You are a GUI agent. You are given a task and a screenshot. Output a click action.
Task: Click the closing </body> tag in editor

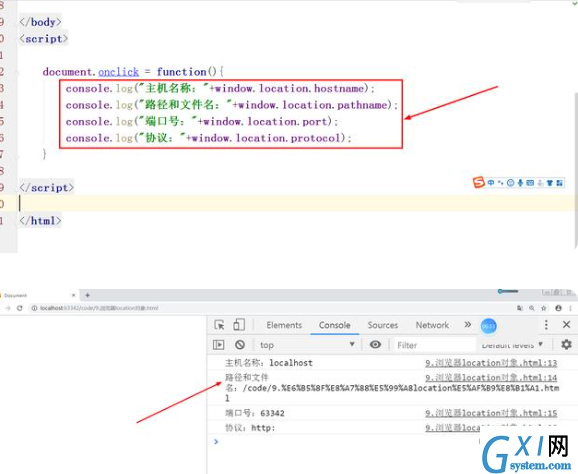pyautogui.click(x=40, y=22)
